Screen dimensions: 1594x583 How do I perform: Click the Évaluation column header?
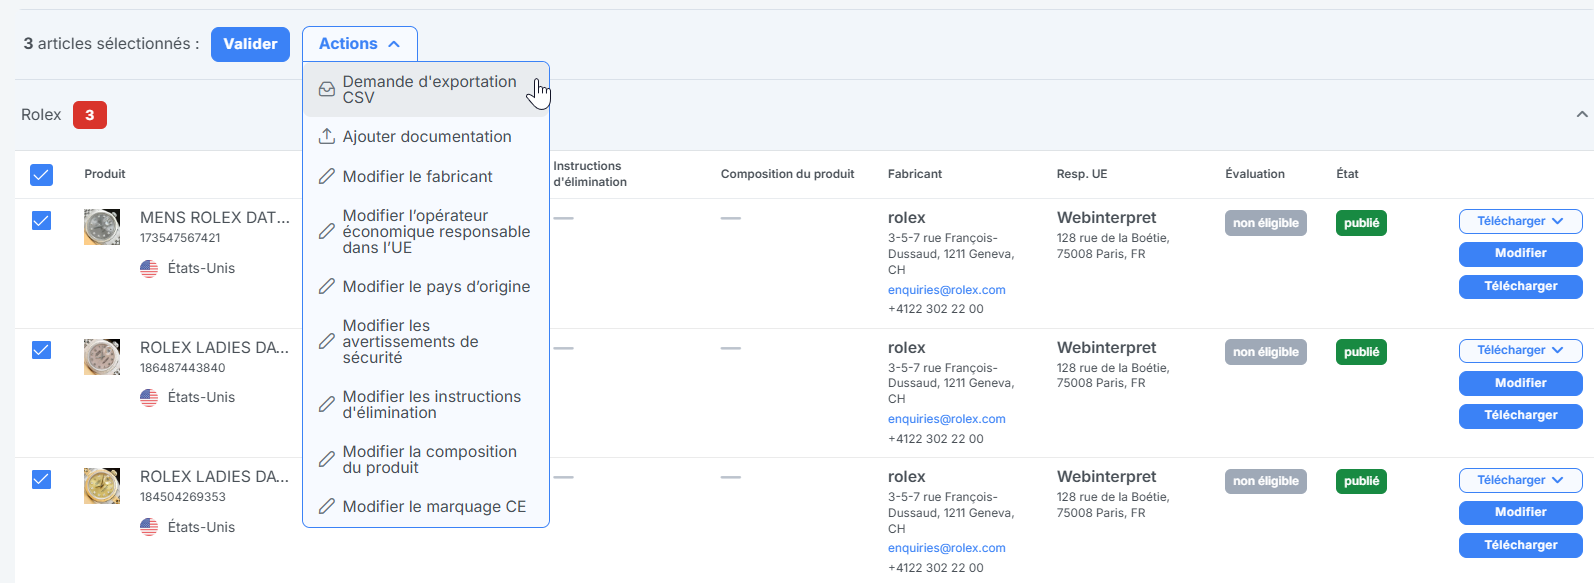[x=1255, y=174]
